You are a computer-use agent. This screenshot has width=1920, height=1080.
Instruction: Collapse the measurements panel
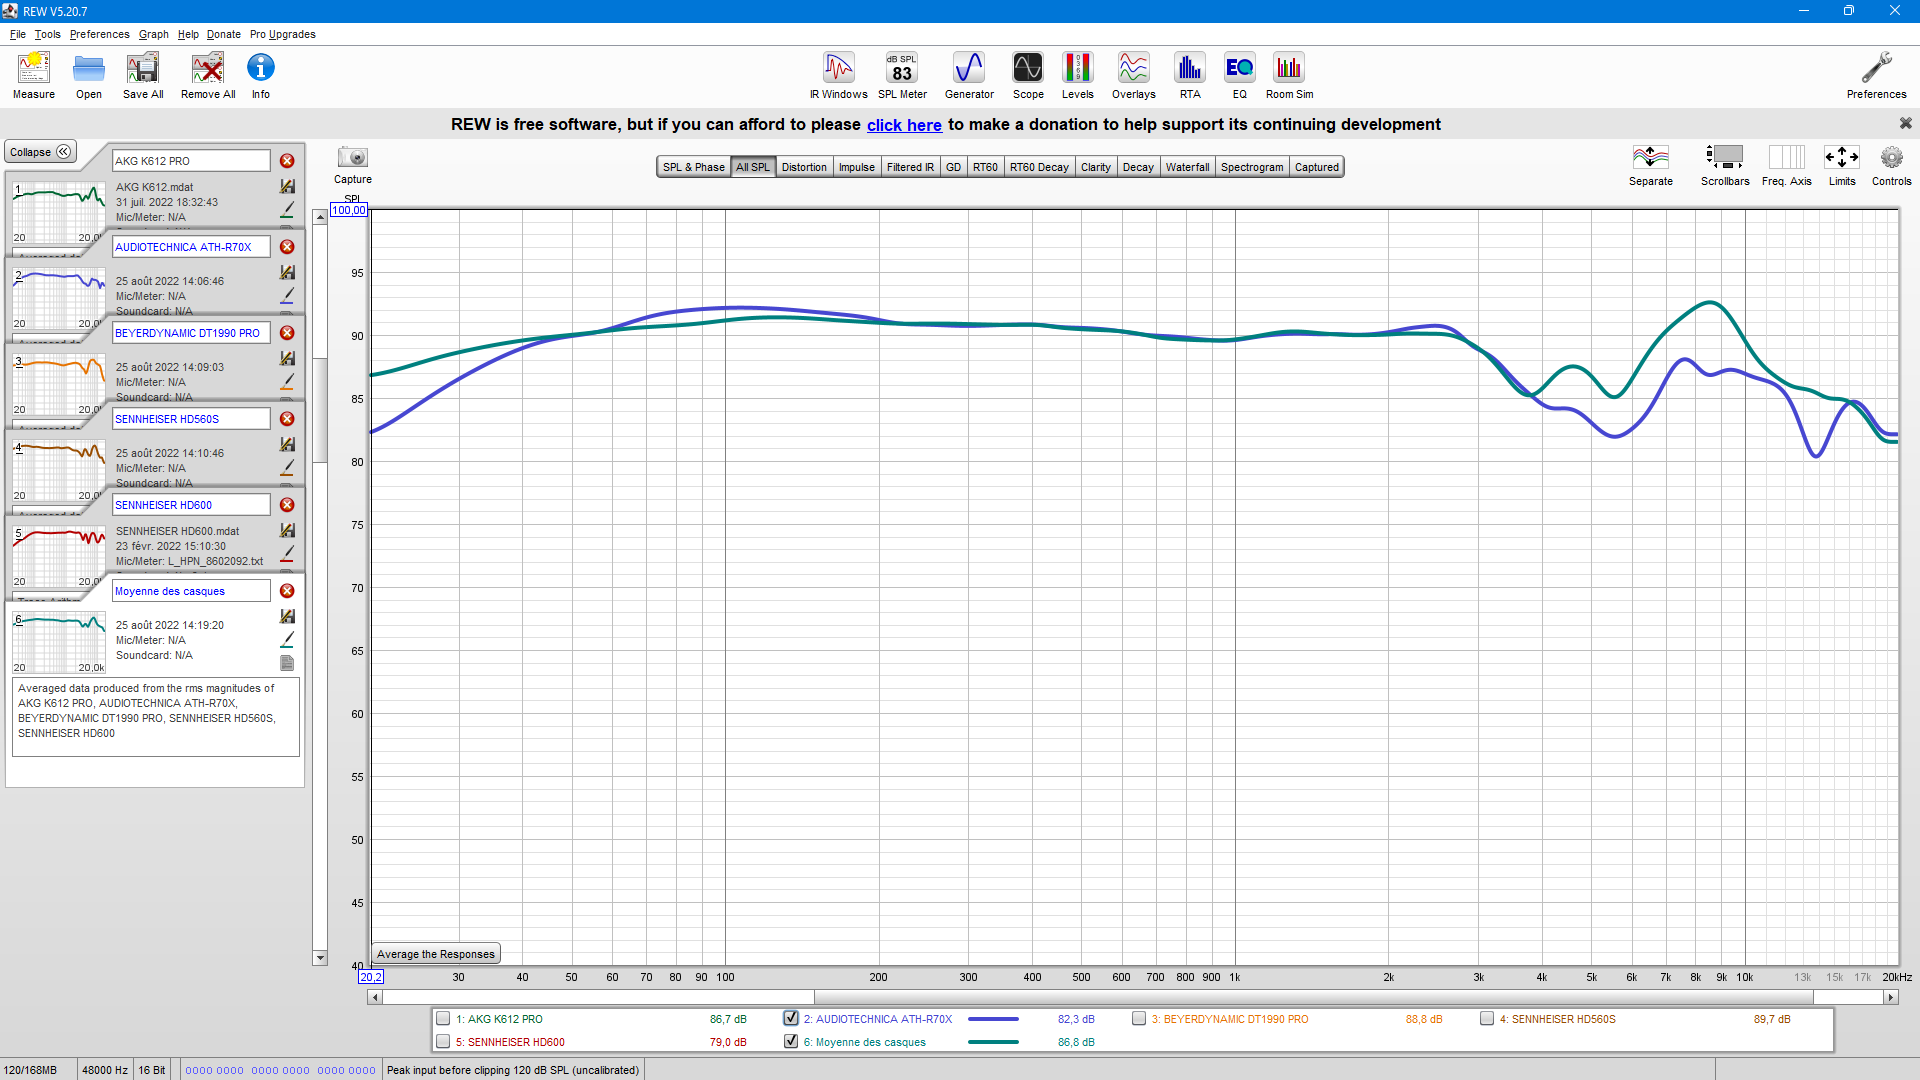41,152
